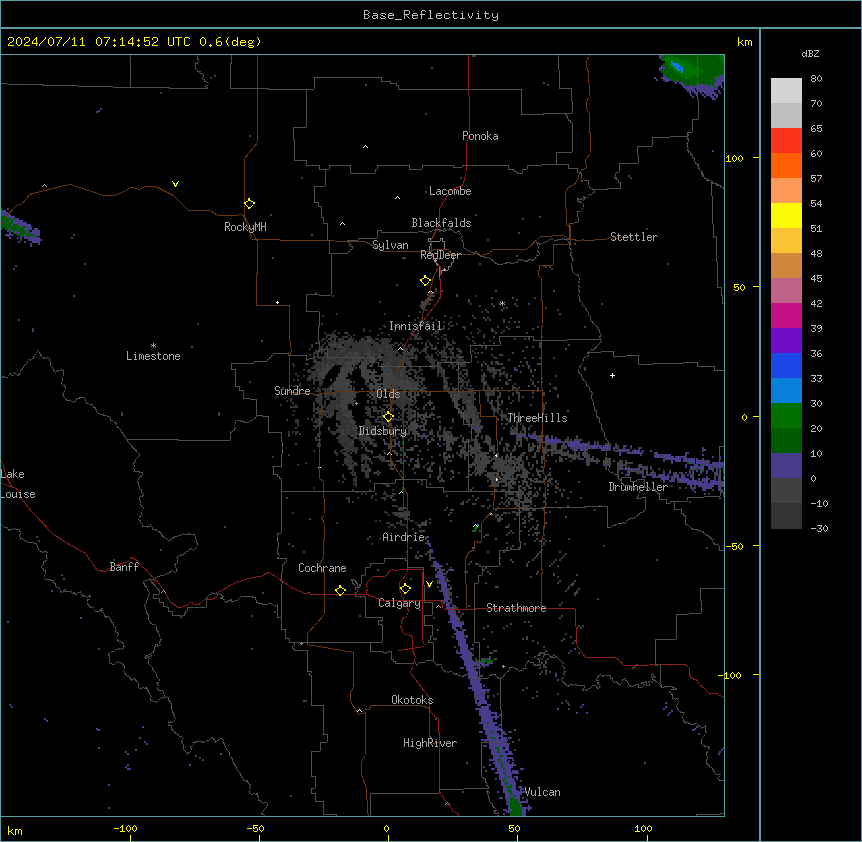Click the Lake Louise label at left edge
The height and width of the screenshot is (842, 862).
pyautogui.click(x=18, y=484)
